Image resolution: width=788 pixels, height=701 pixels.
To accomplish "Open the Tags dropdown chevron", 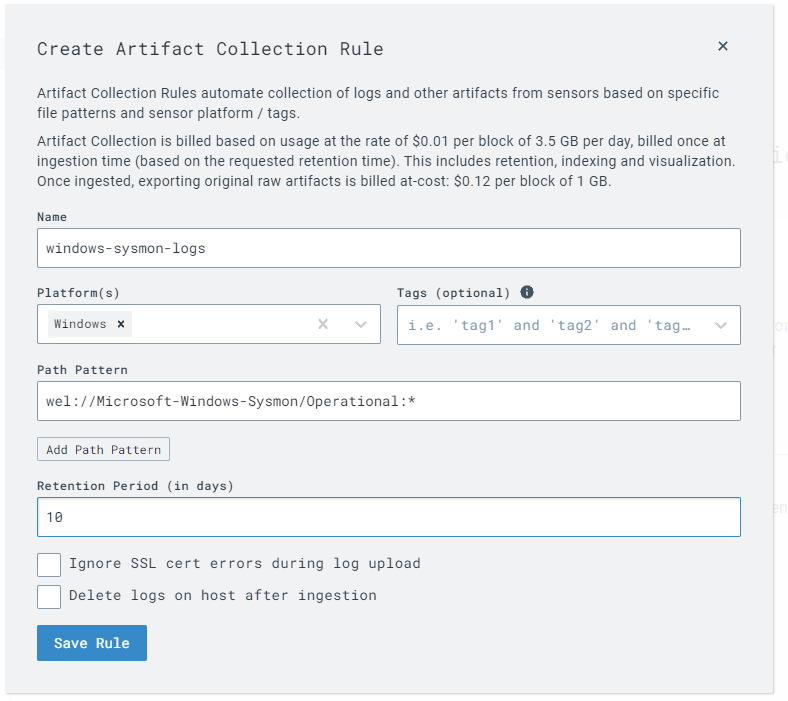I will click(721, 326).
